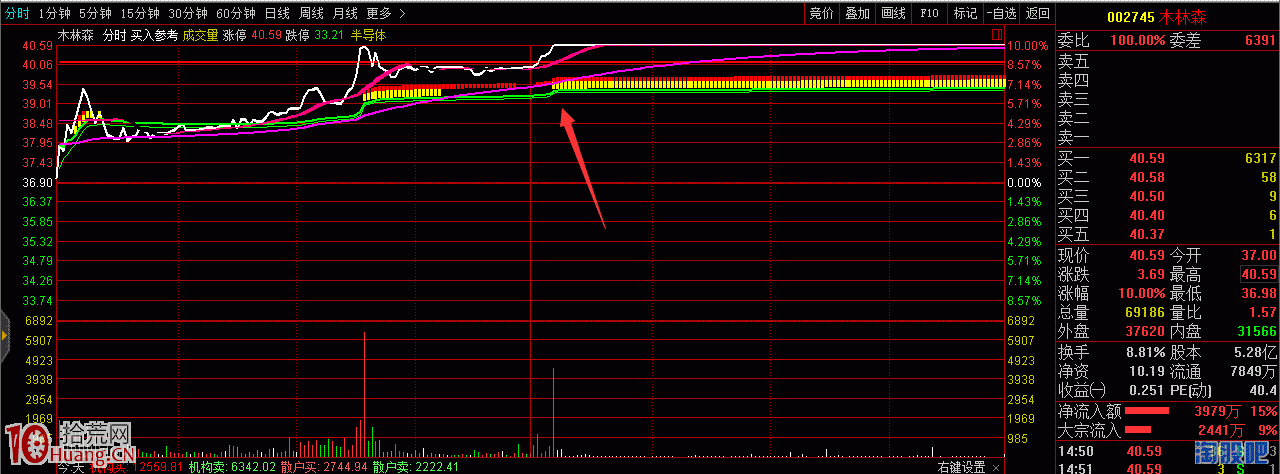
Task: Click the 净流入额 red bar
Action: (x=1147, y=411)
